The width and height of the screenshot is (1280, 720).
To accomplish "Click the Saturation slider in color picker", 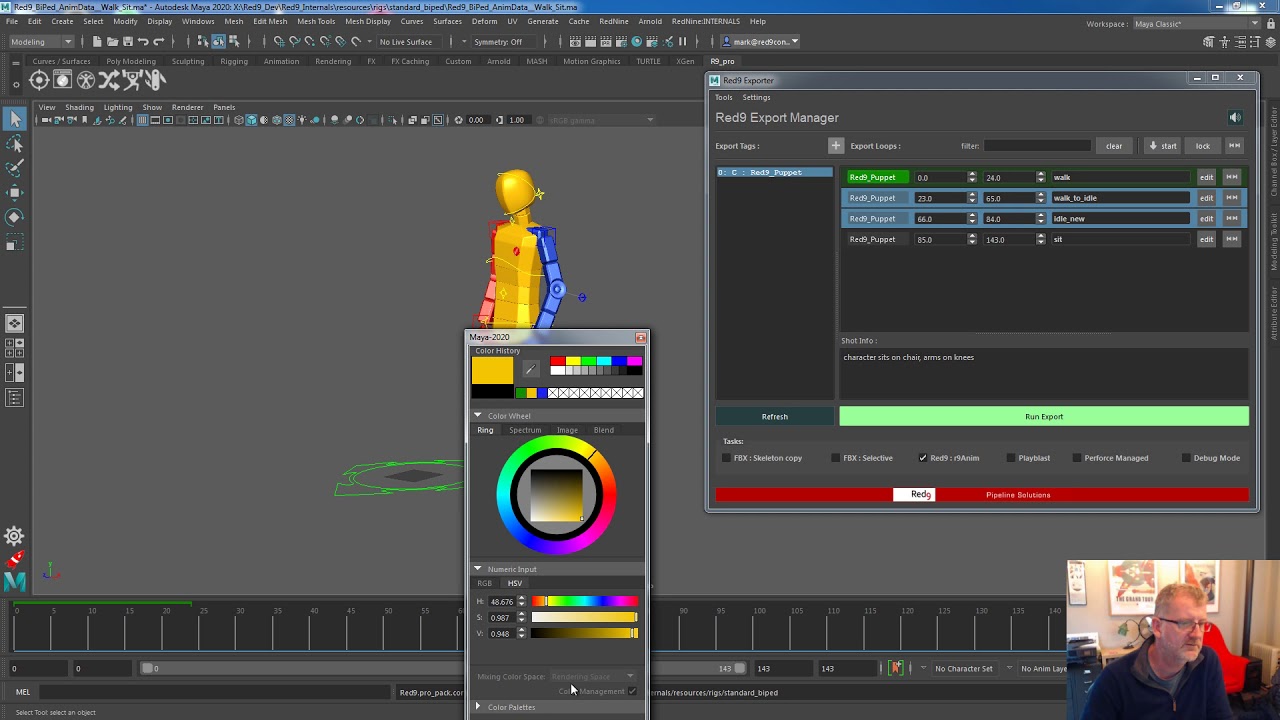I will pyautogui.click(x=584, y=617).
